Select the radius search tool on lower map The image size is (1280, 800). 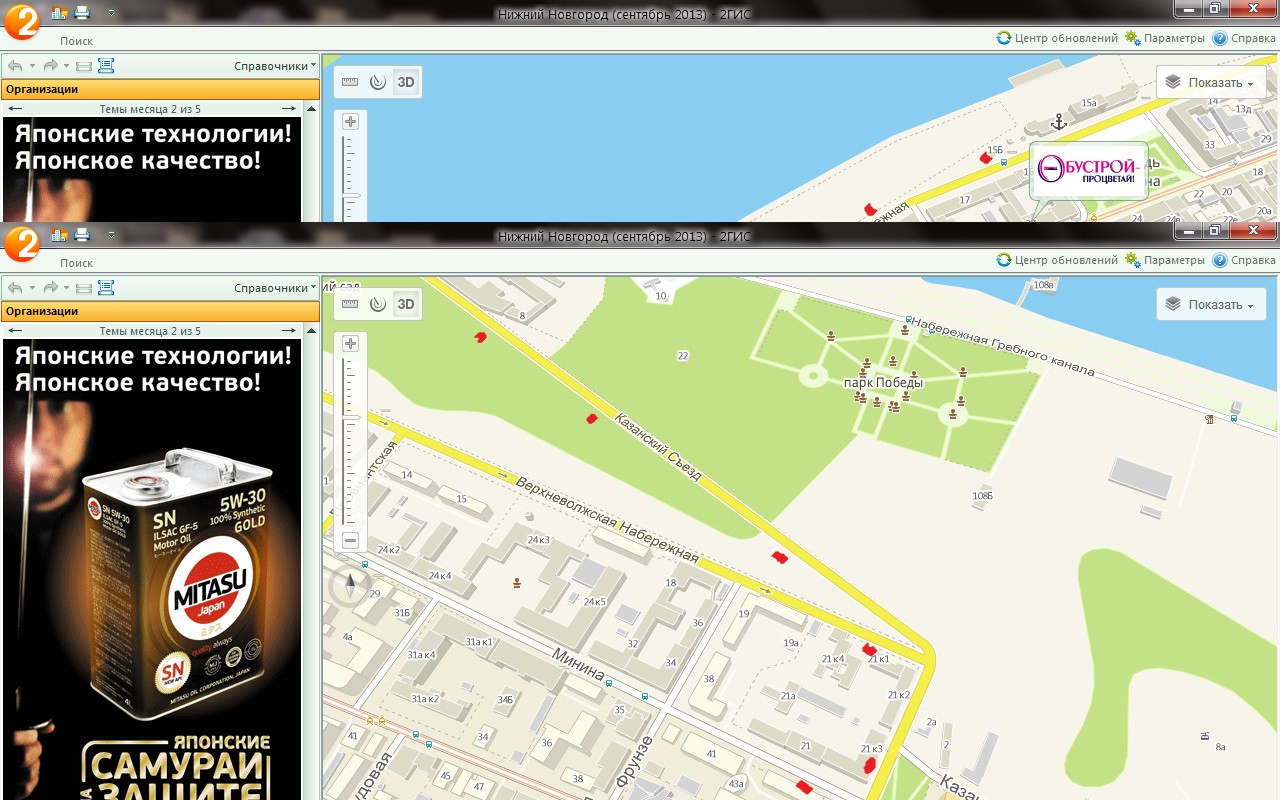[x=377, y=304]
